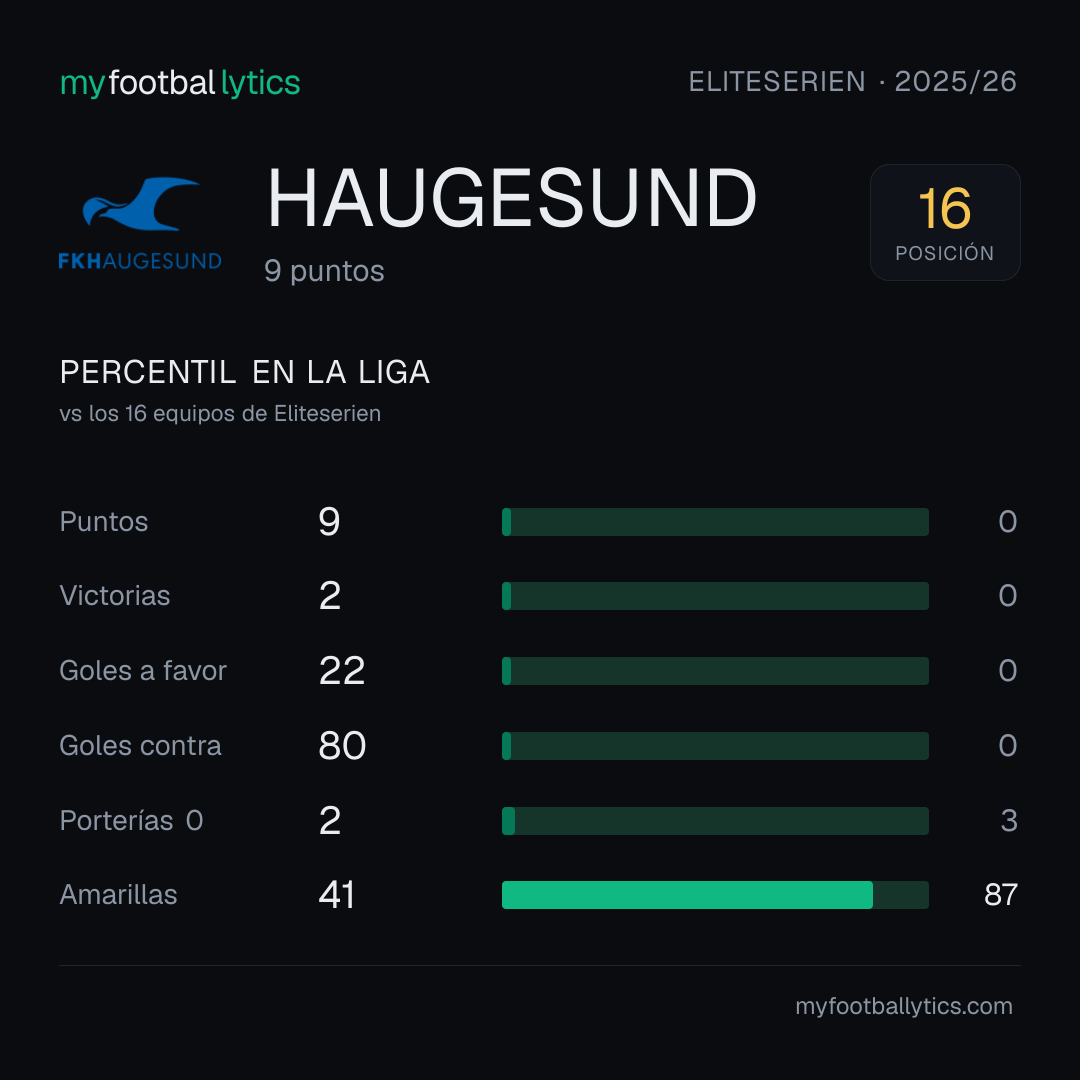The width and height of the screenshot is (1080, 1080).
Task: Click the Amarillas percentile bar
Action: click(715, 895)
